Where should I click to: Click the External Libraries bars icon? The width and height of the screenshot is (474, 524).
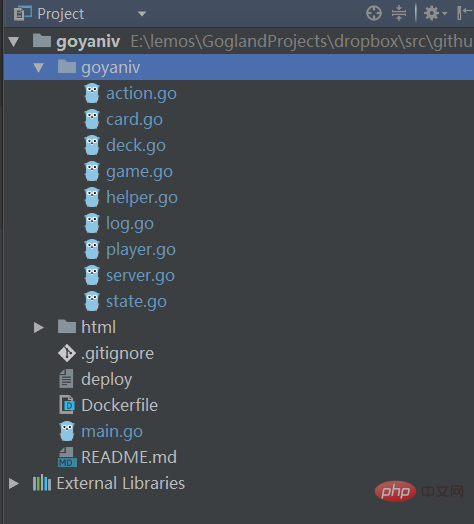coord(42,483)
